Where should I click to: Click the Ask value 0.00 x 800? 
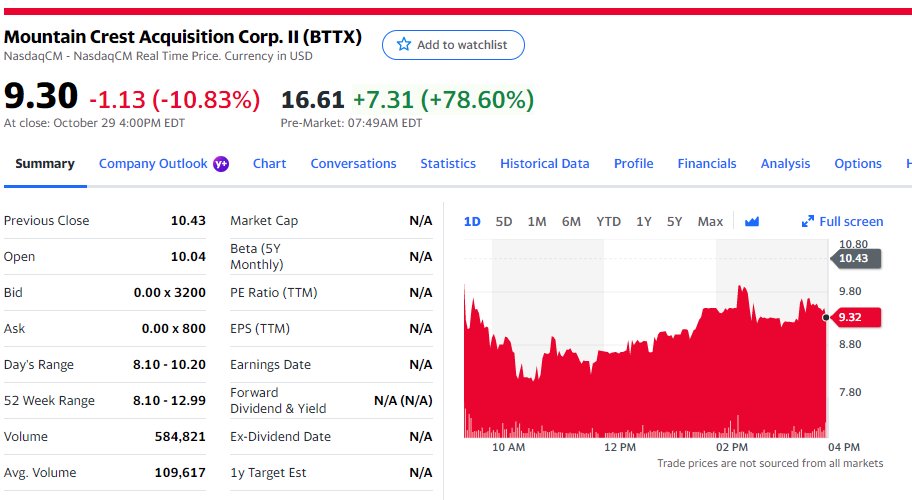[173, 329]
